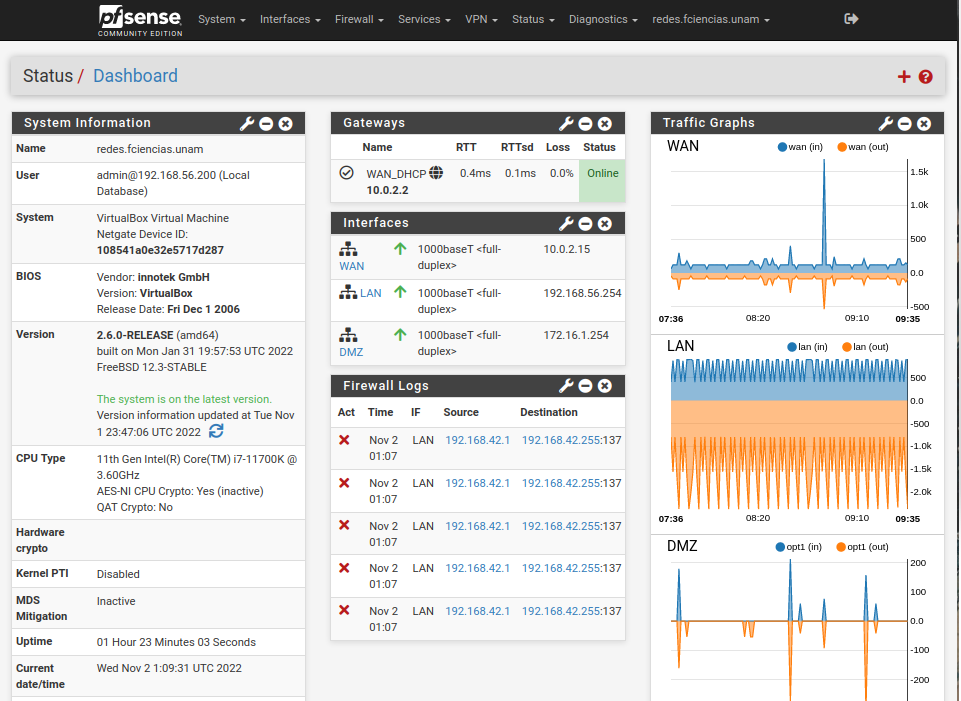
Task: Close the Firewall Logs widget
Action: pyautogui.click(x=605, y=386)
